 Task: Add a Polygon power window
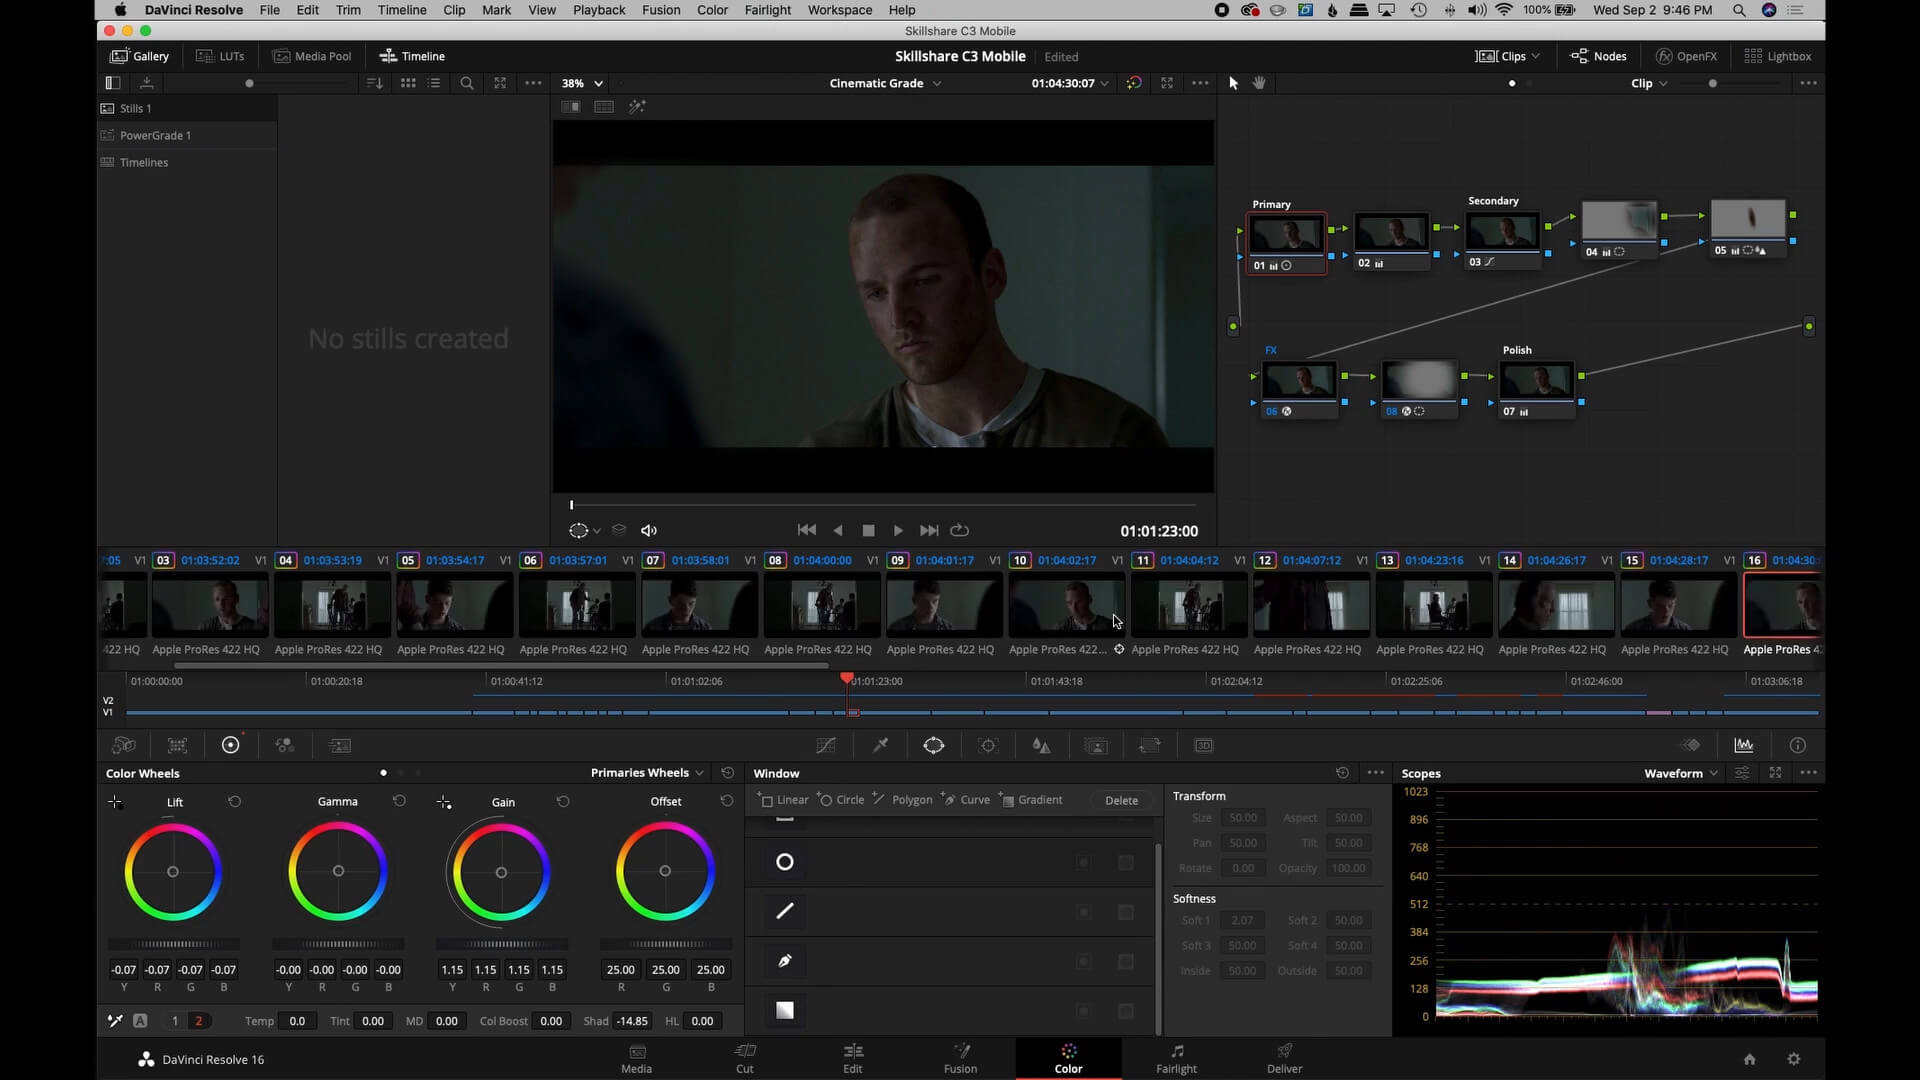tap(902, 800)
